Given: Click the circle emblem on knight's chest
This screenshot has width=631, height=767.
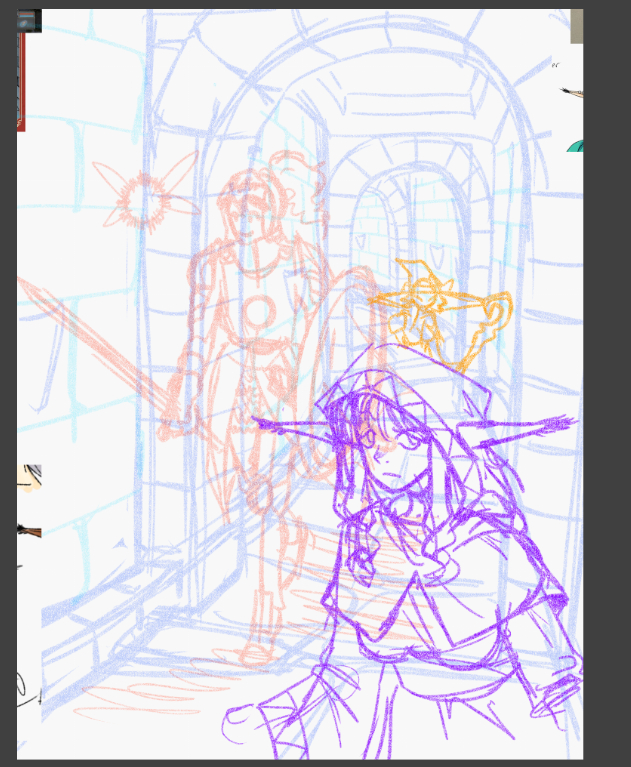Looking at the screenshot, I should click(259, 313).
